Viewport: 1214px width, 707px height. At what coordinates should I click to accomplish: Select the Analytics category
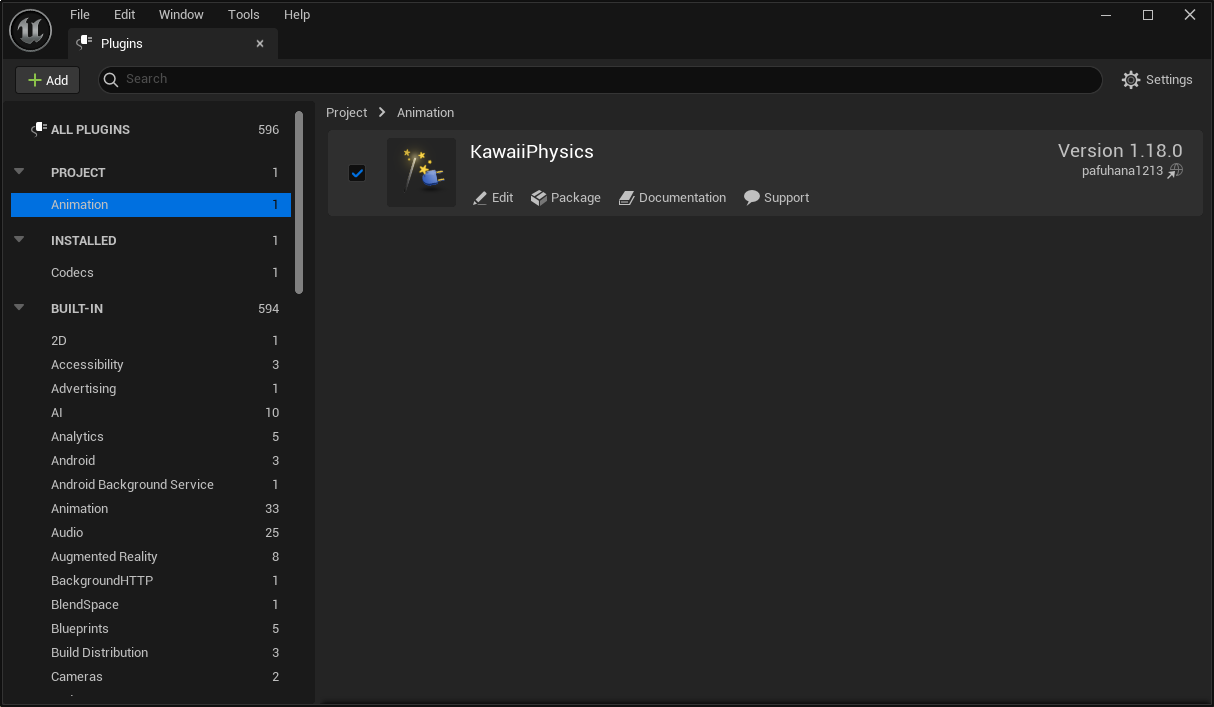[x=151, y=437]
